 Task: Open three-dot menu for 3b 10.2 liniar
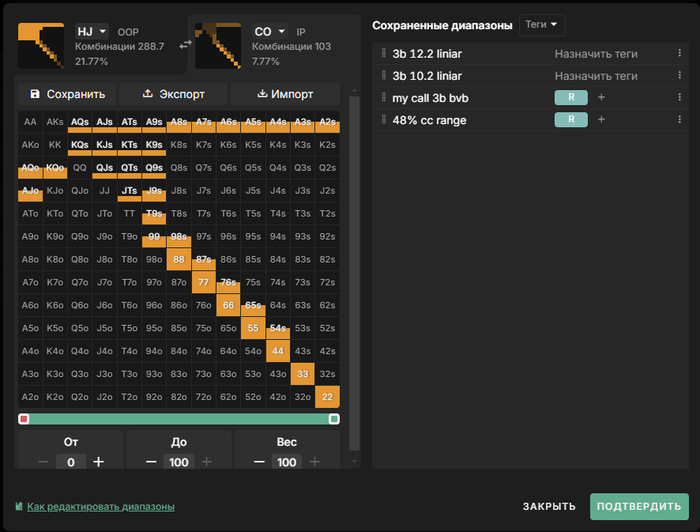[679, 75]
